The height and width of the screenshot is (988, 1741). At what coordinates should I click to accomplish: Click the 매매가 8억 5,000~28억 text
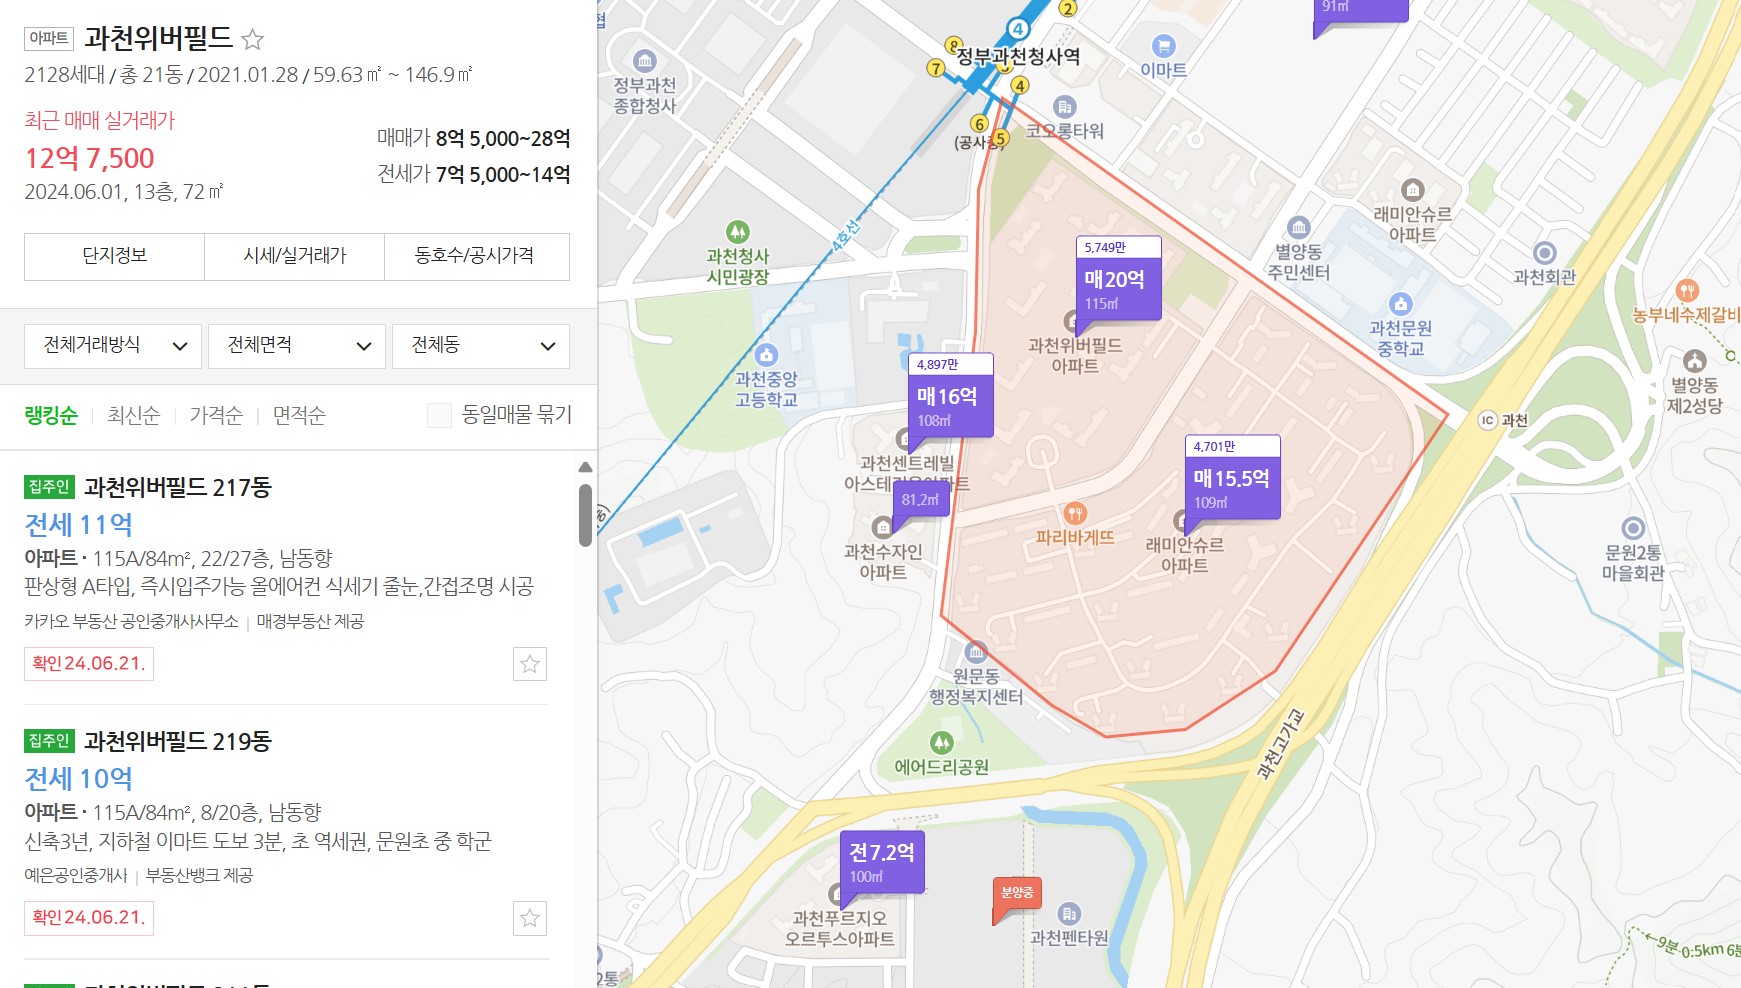coord(474,138)
